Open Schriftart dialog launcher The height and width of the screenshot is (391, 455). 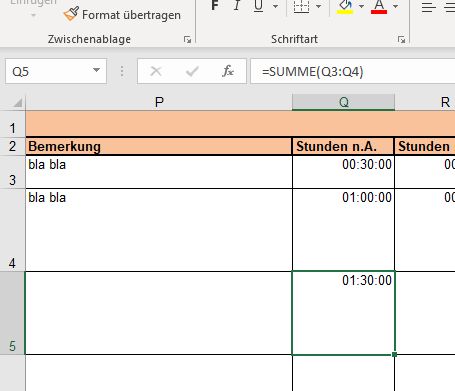pyautogui.click(x=401, y=40)
